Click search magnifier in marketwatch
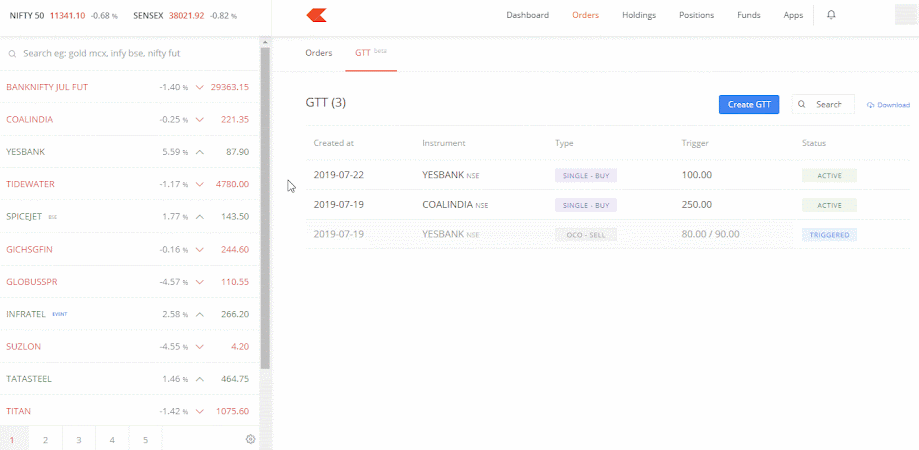Image resolution: width=919 pixels, height=450 pixels. pyautogui.click(x=12, y=53)
